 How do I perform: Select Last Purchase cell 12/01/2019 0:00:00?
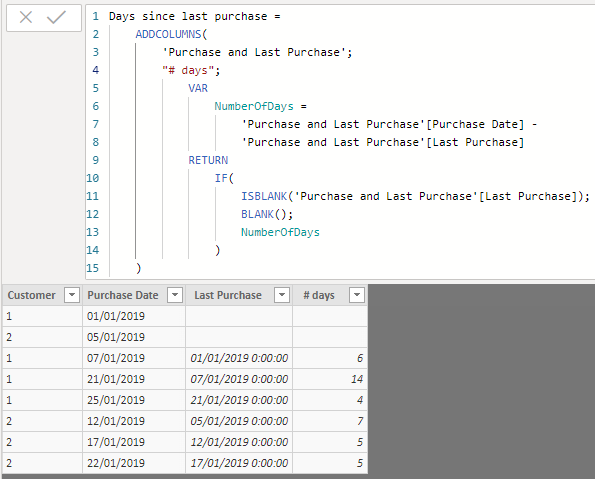point(239,442)
